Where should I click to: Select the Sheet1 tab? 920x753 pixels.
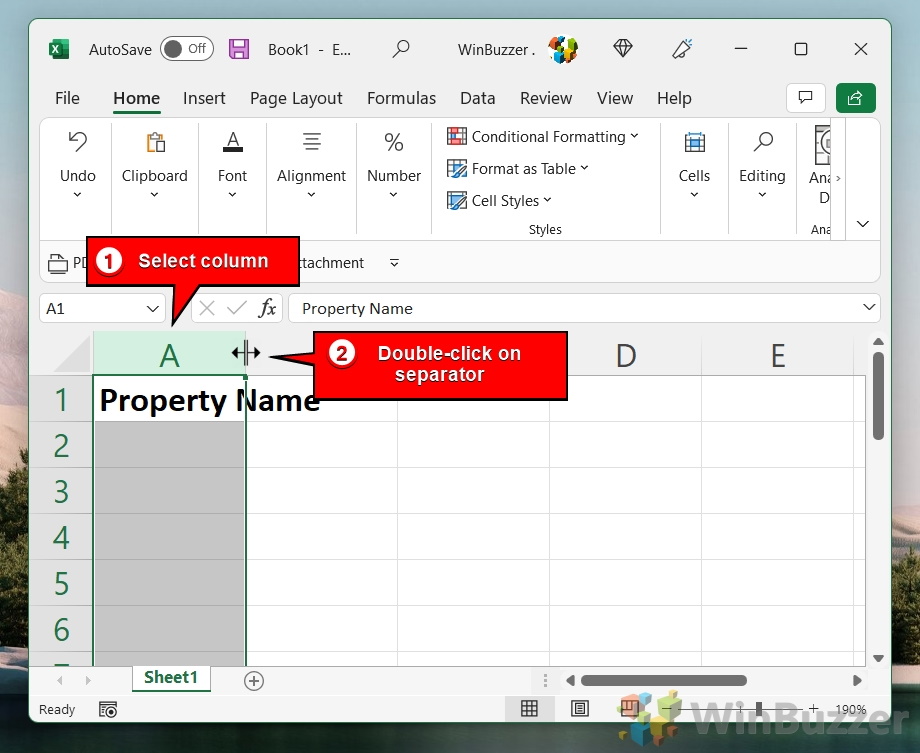[171, 678]
